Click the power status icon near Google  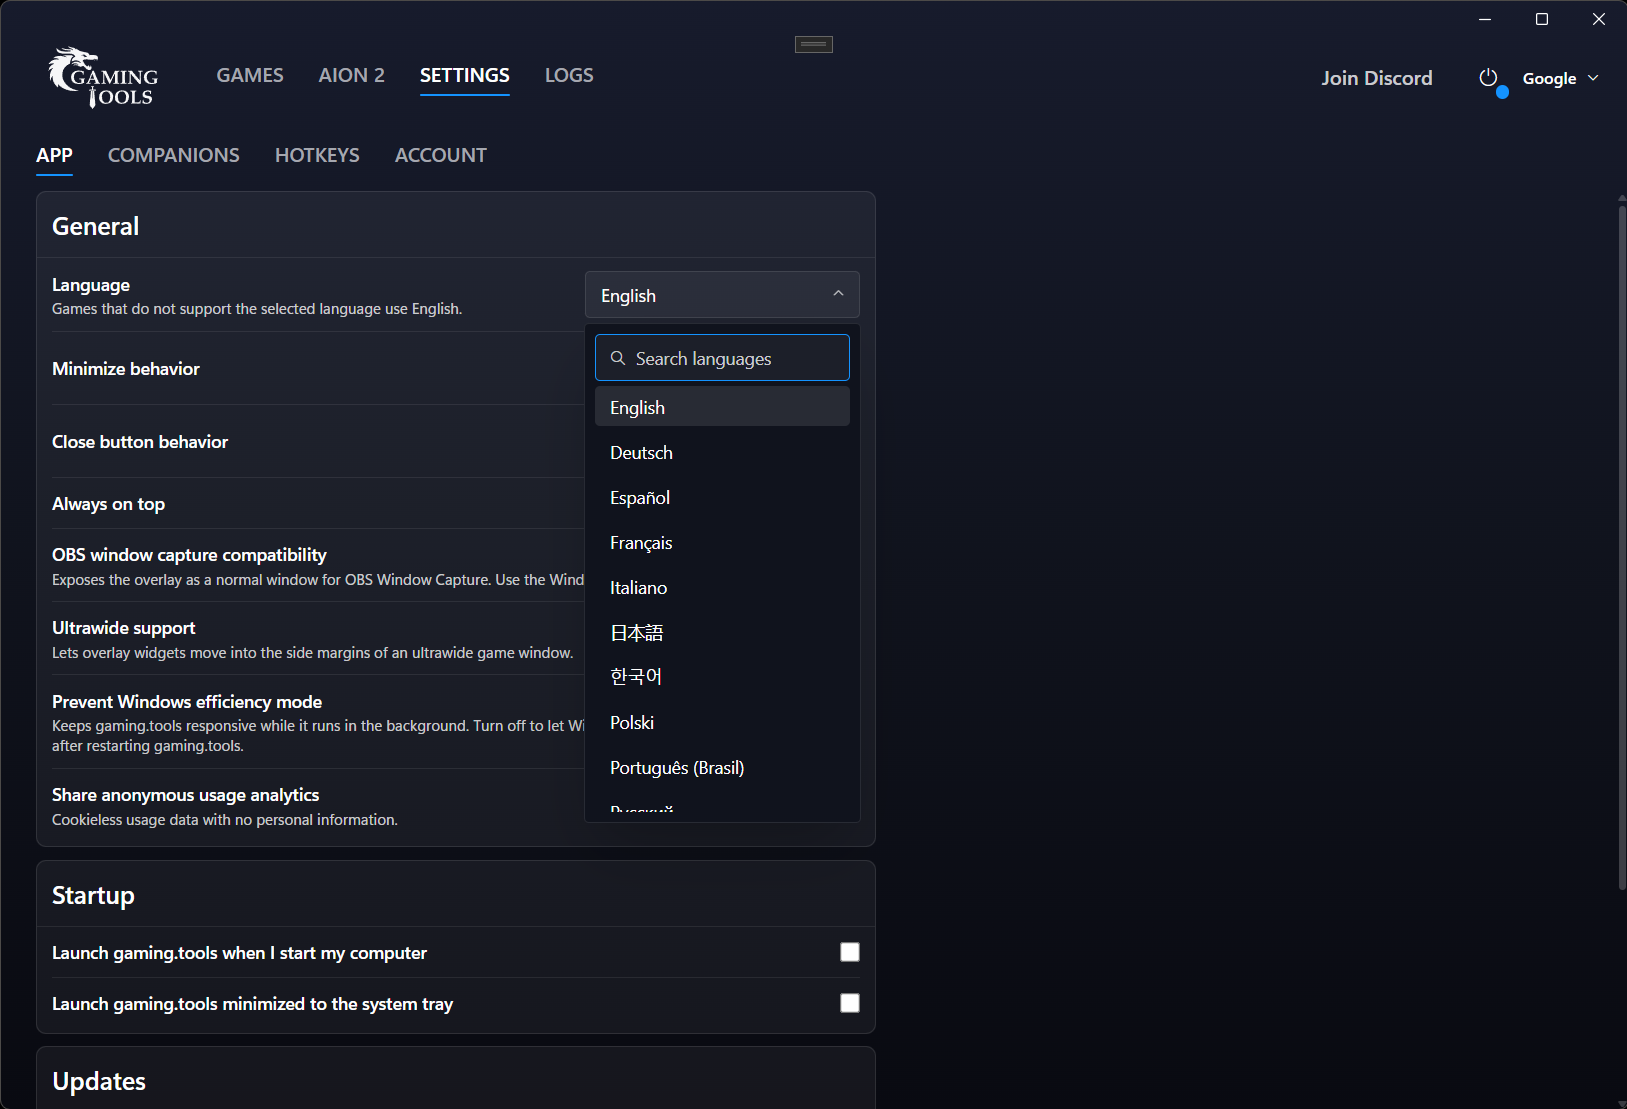click(x=1488, y=78)
